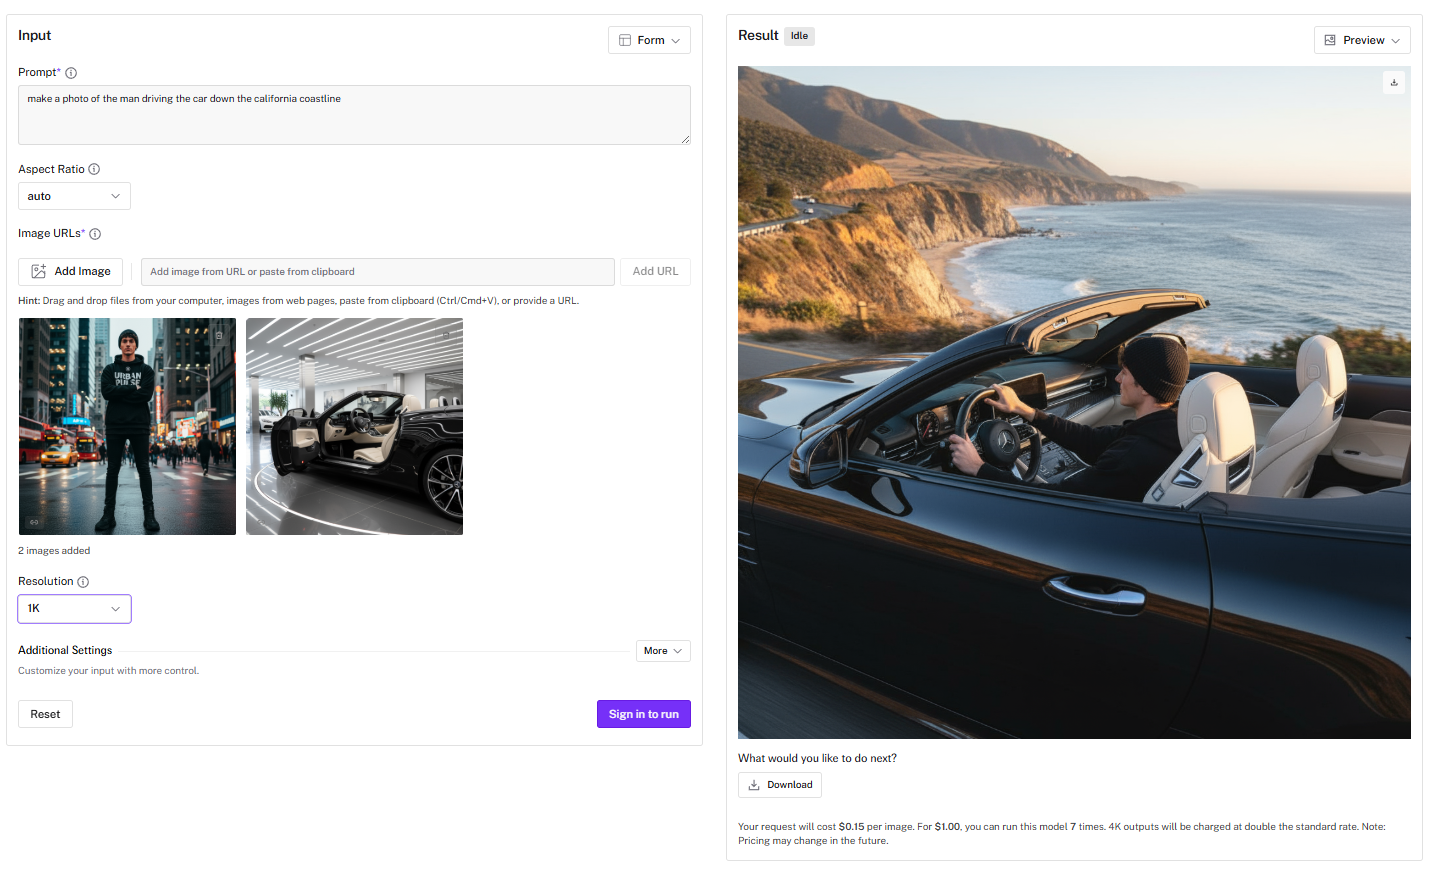
Task: Click Sign in to run
Action: tap(644, 714)
